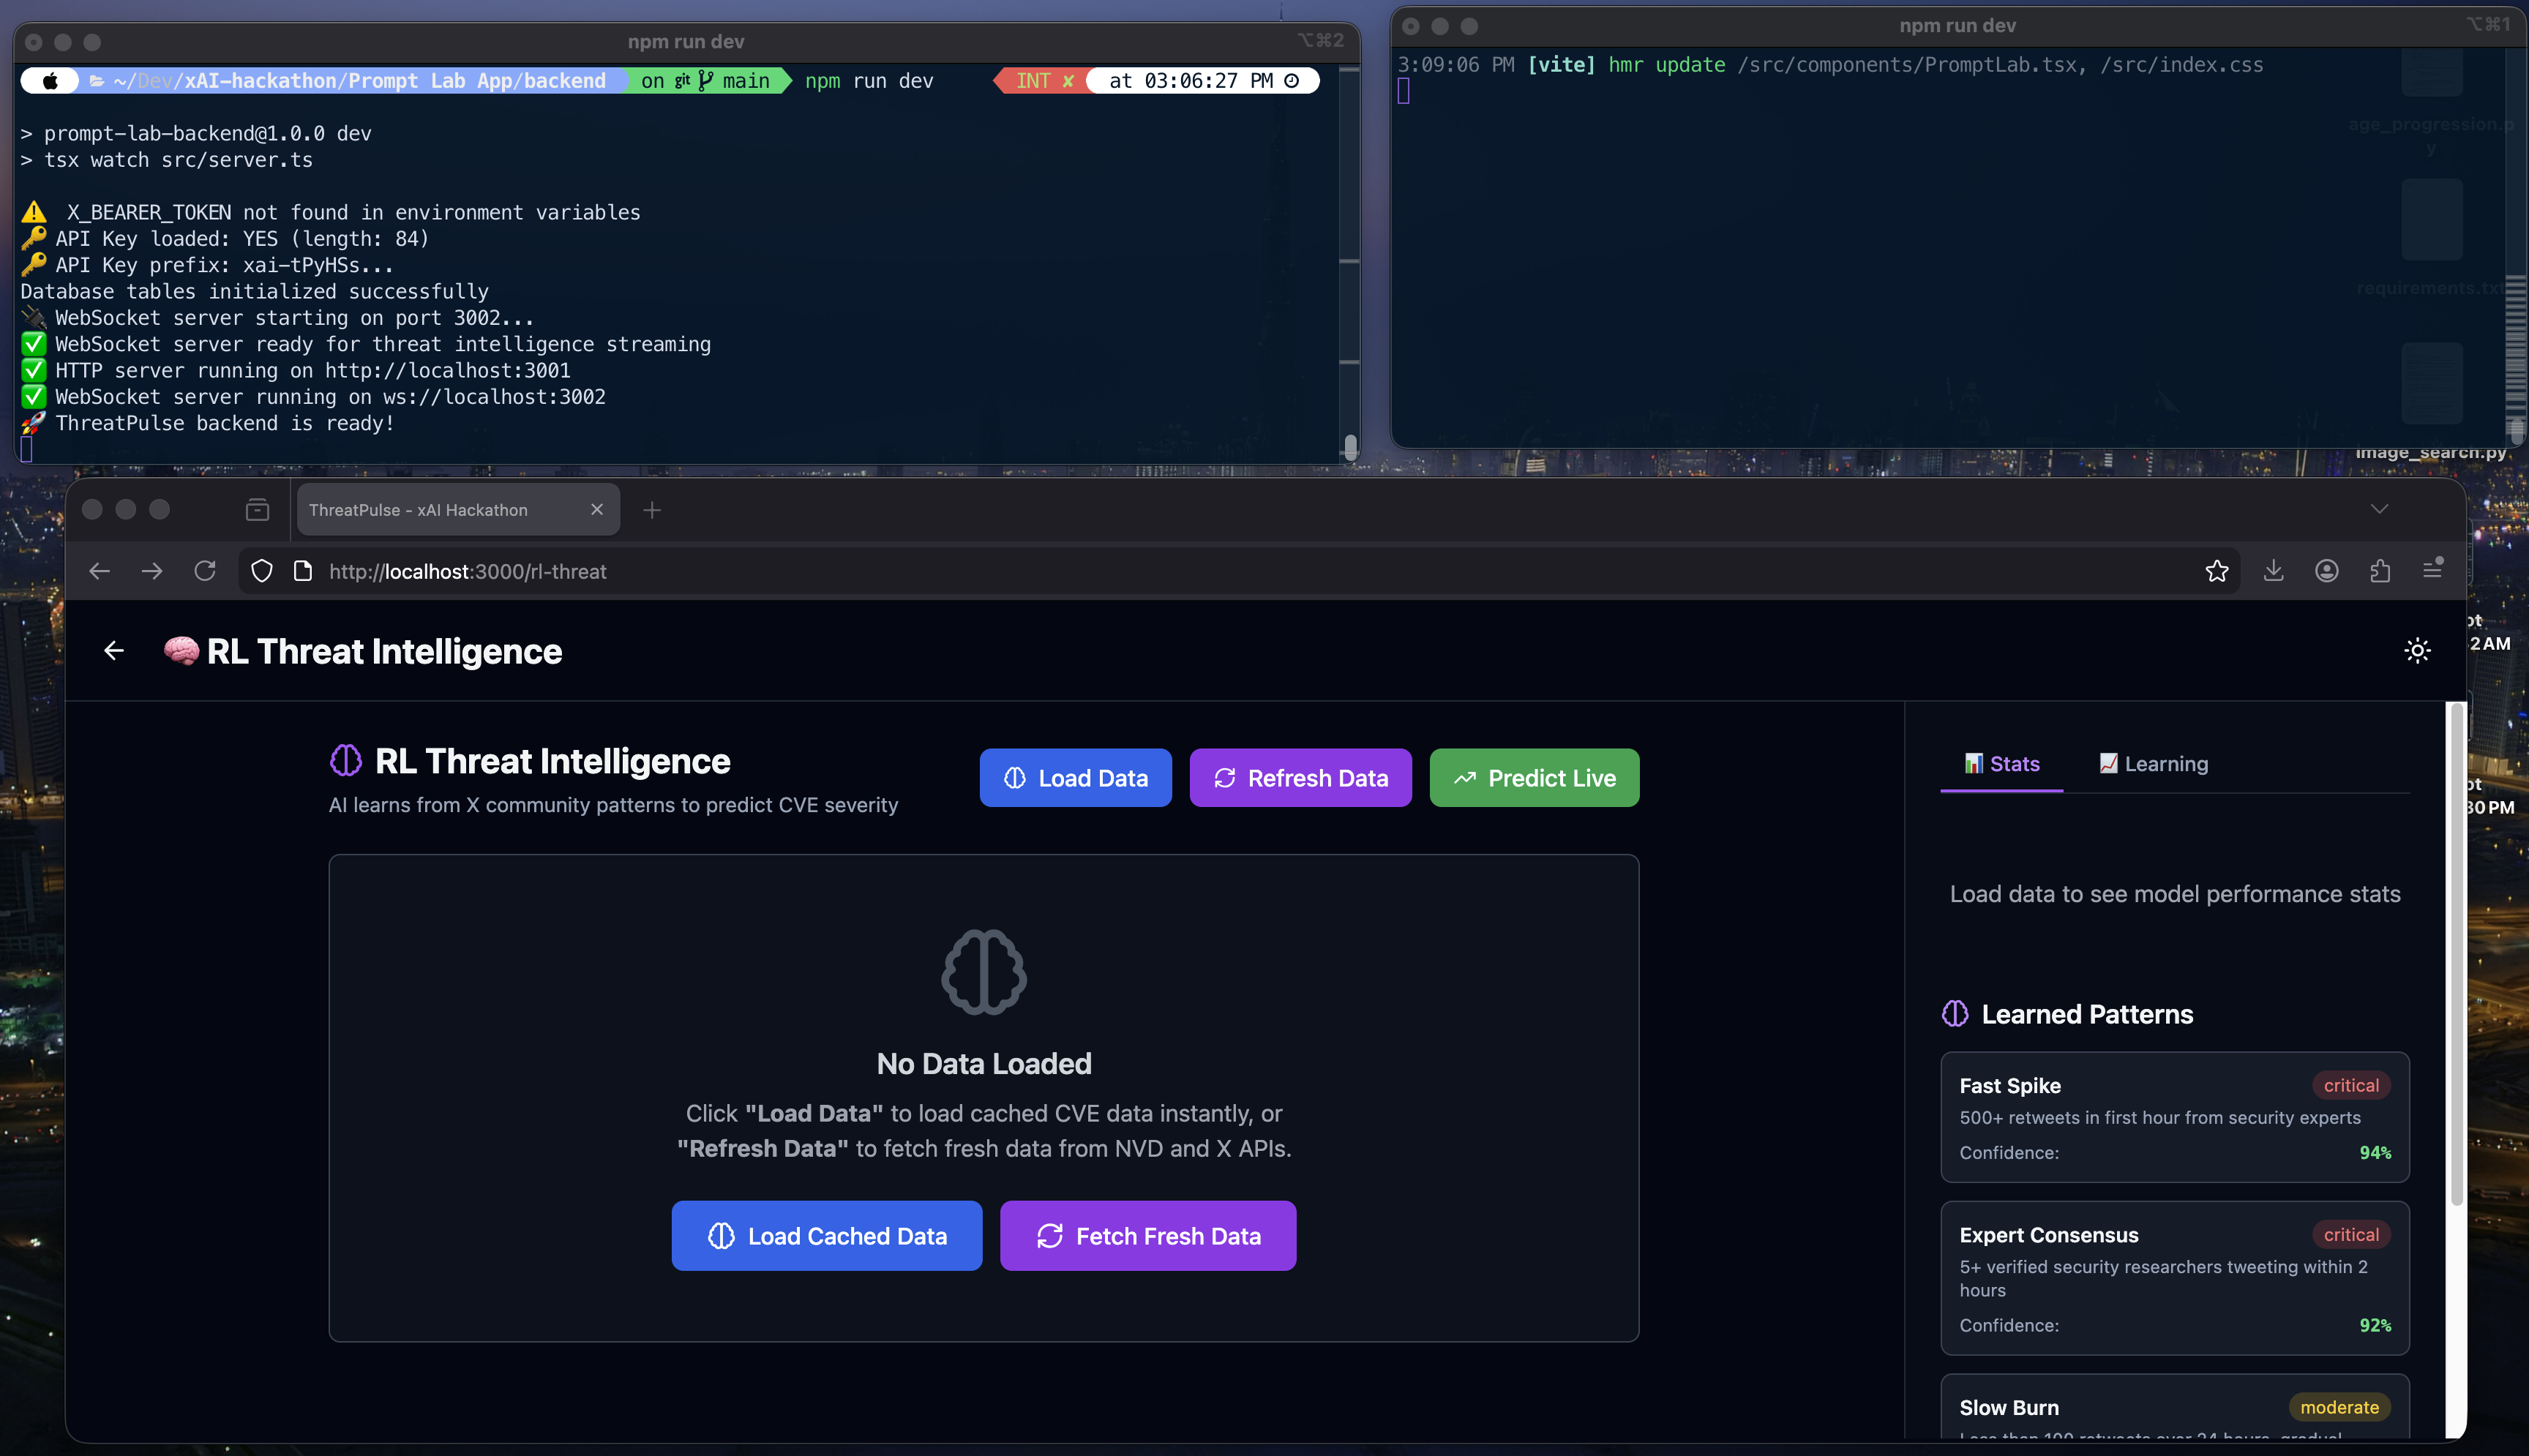Expand the list all tabs chevron
This screenshot has height=1456, width=2529.
click(x=2379, y=509)
